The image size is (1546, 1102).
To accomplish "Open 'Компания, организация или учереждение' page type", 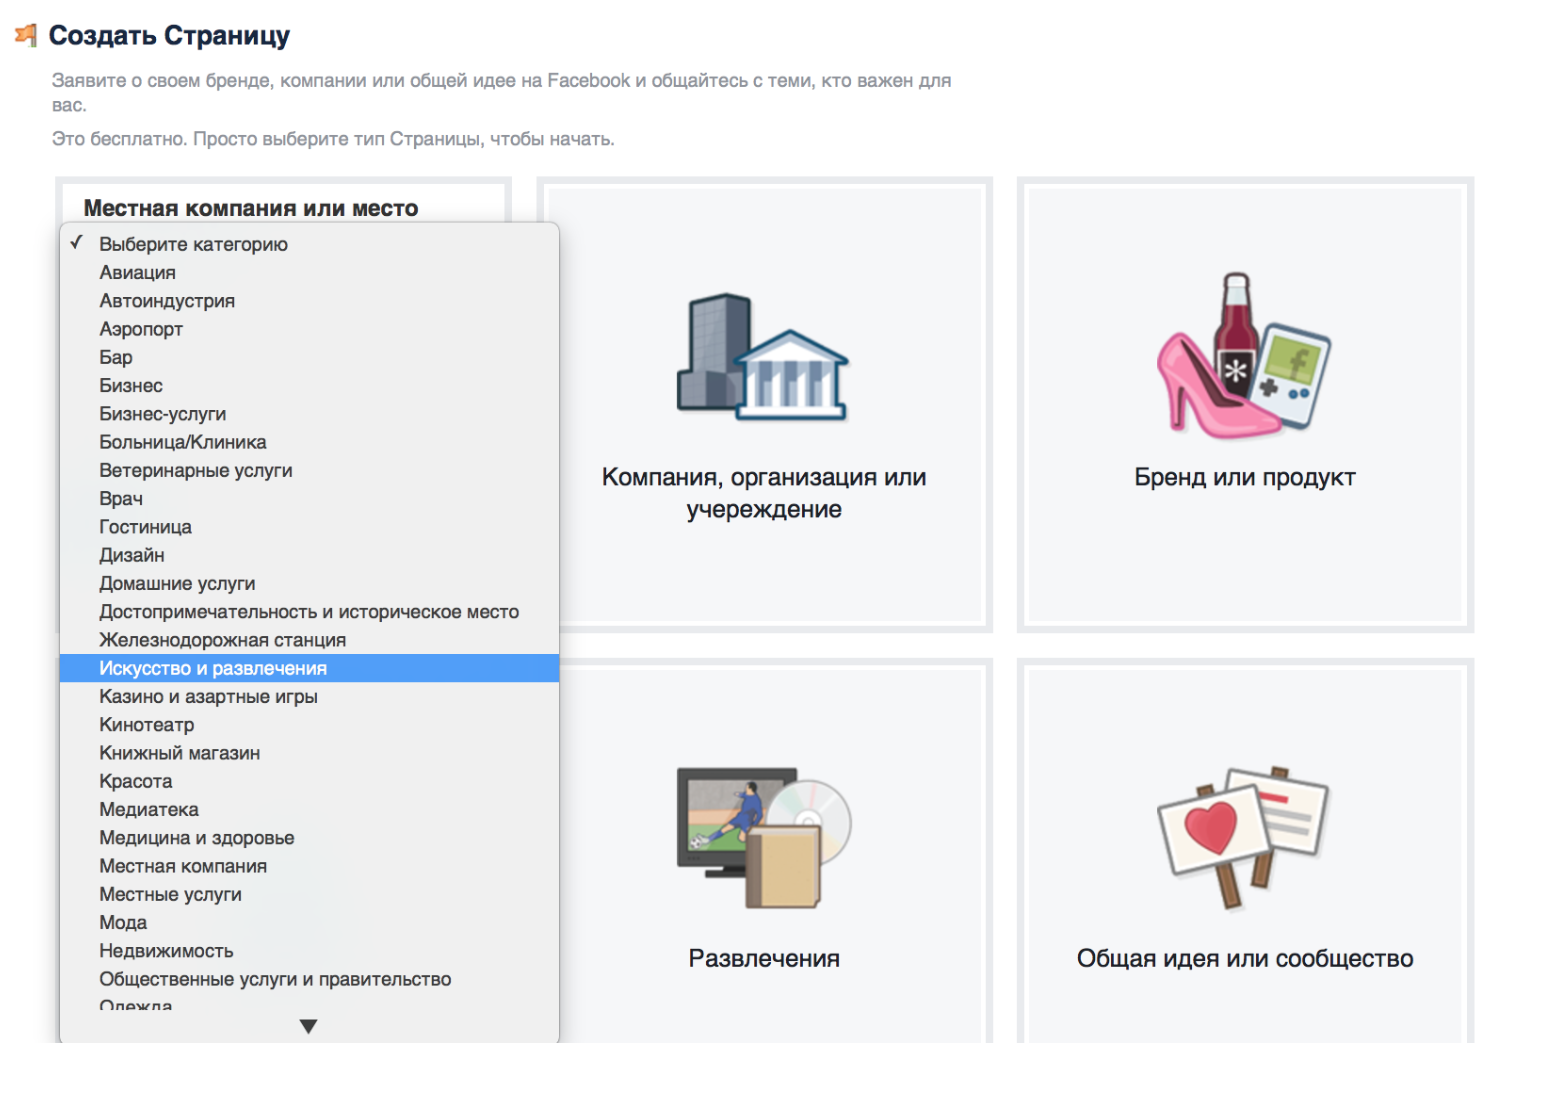I will point(764,492).
